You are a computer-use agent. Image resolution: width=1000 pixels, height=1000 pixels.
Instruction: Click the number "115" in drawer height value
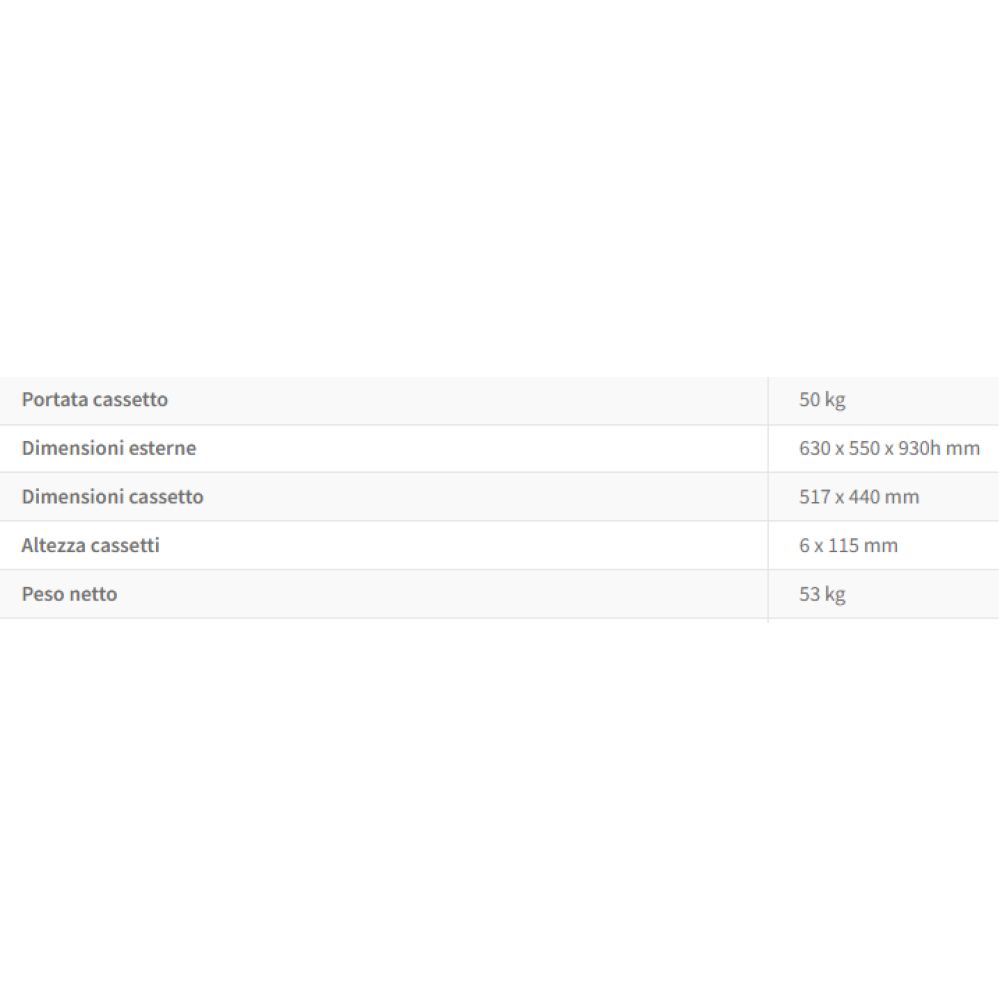pyautogui.click(x=847, y=545)
